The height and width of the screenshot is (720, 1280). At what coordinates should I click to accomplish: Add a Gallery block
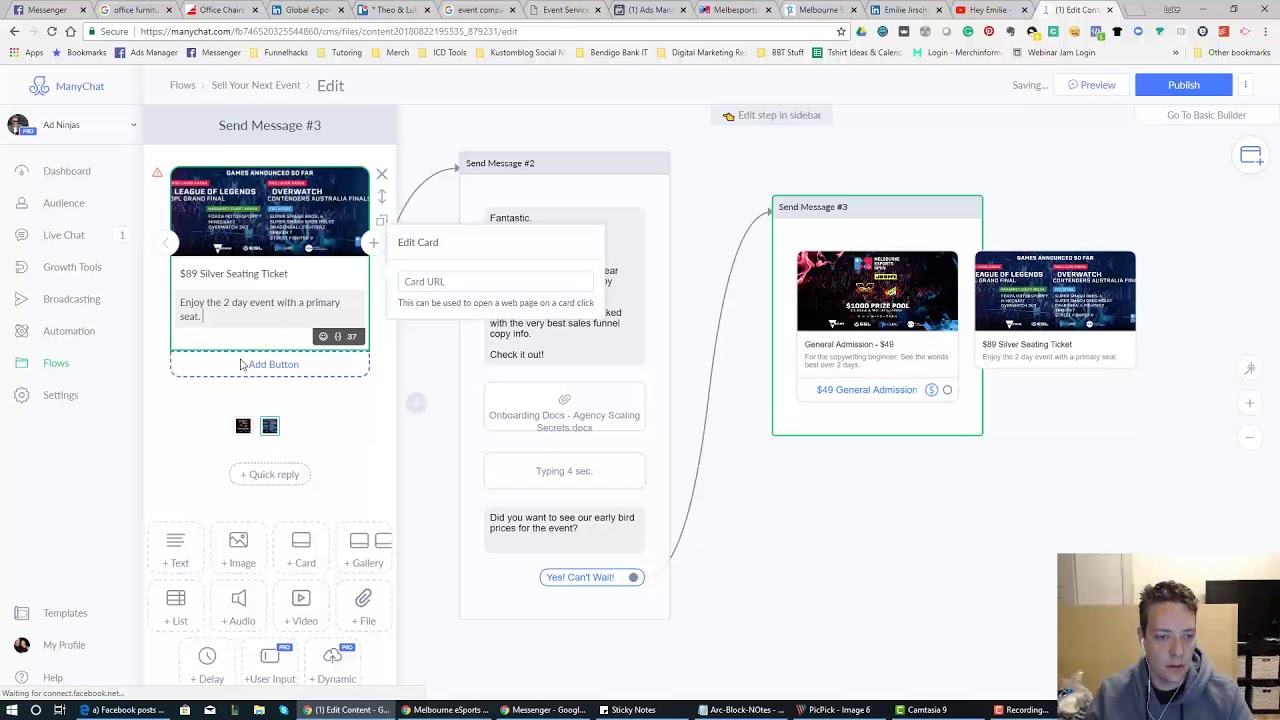(x=365, y=550)
